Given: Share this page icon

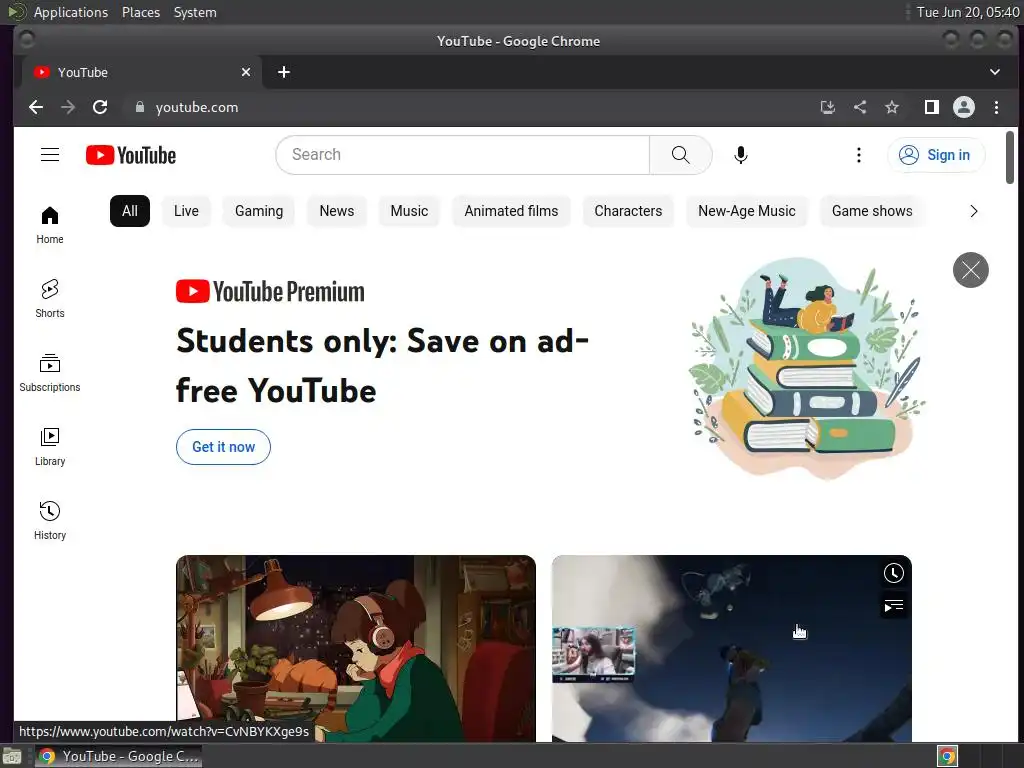Looking at the screenshot, I should [x=860, y=107].
